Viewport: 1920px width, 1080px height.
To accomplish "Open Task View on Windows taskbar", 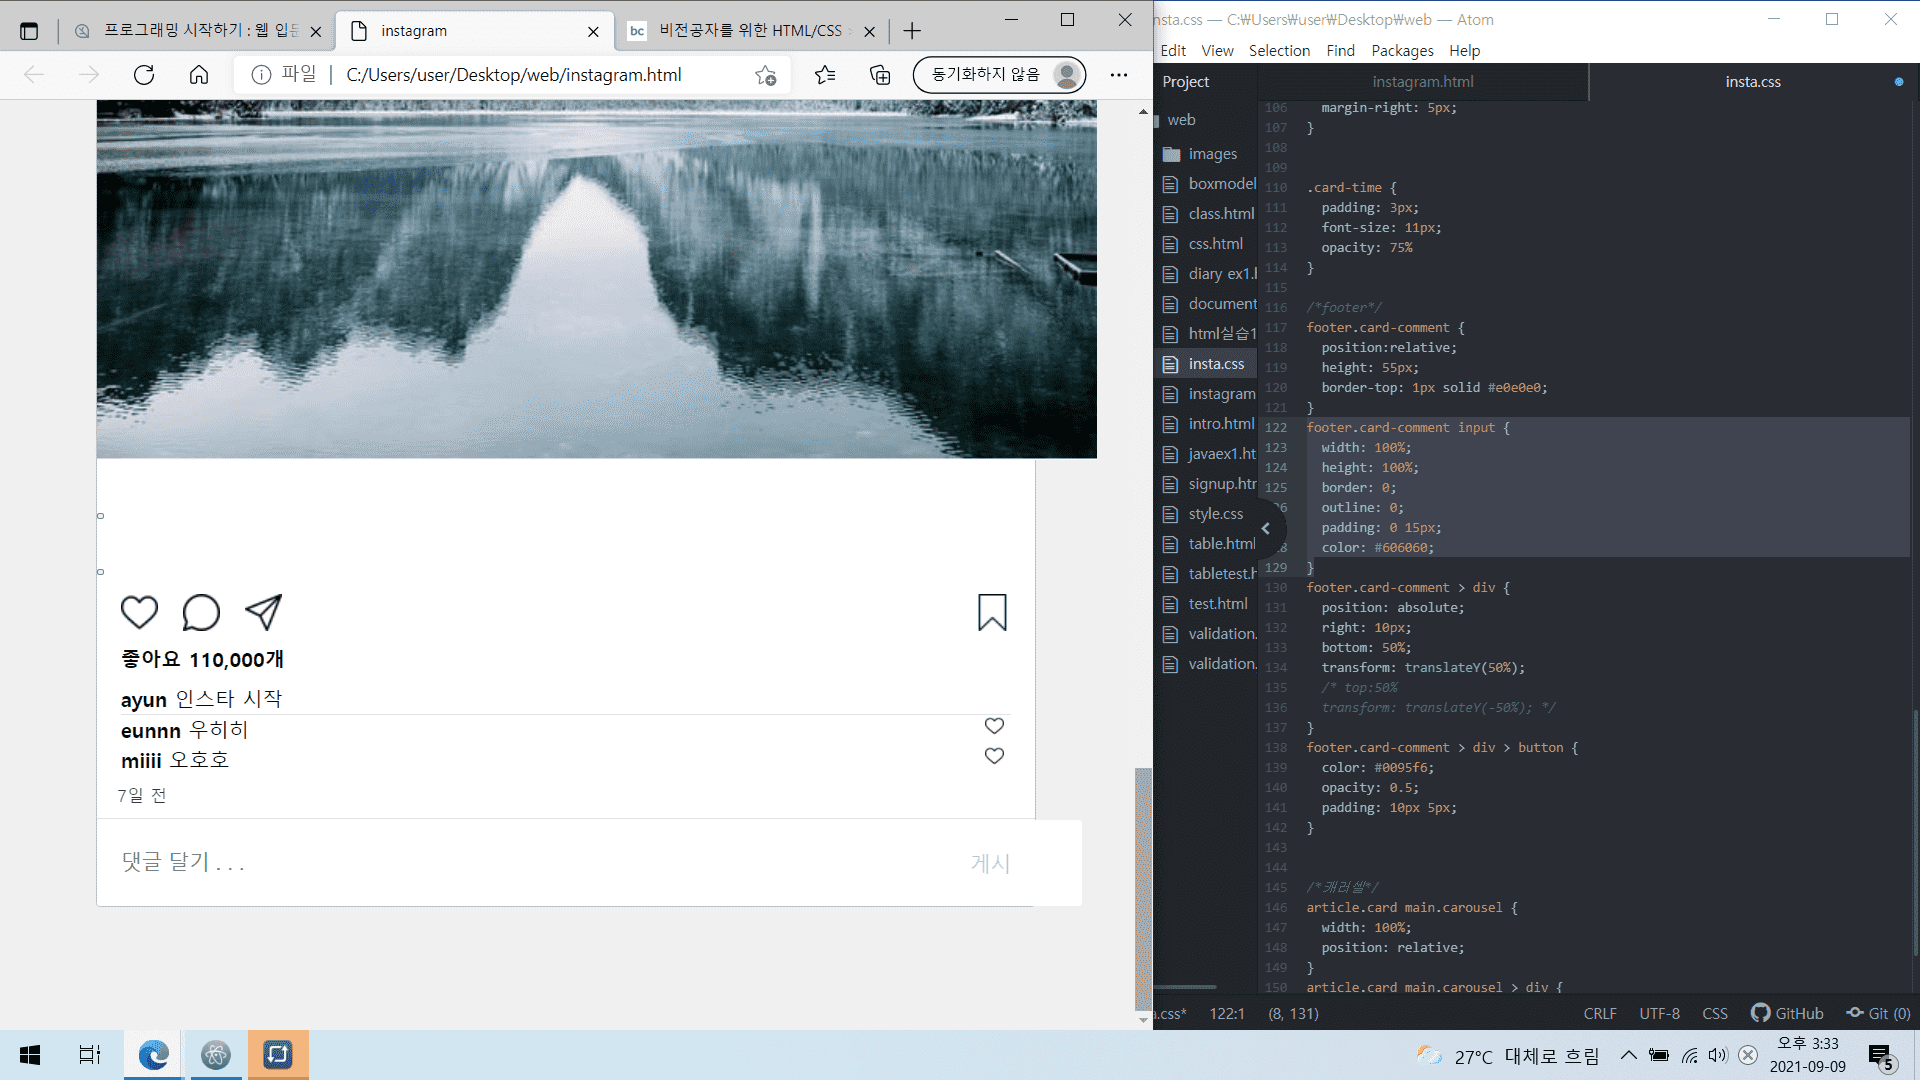I will tap(90, 1055).
